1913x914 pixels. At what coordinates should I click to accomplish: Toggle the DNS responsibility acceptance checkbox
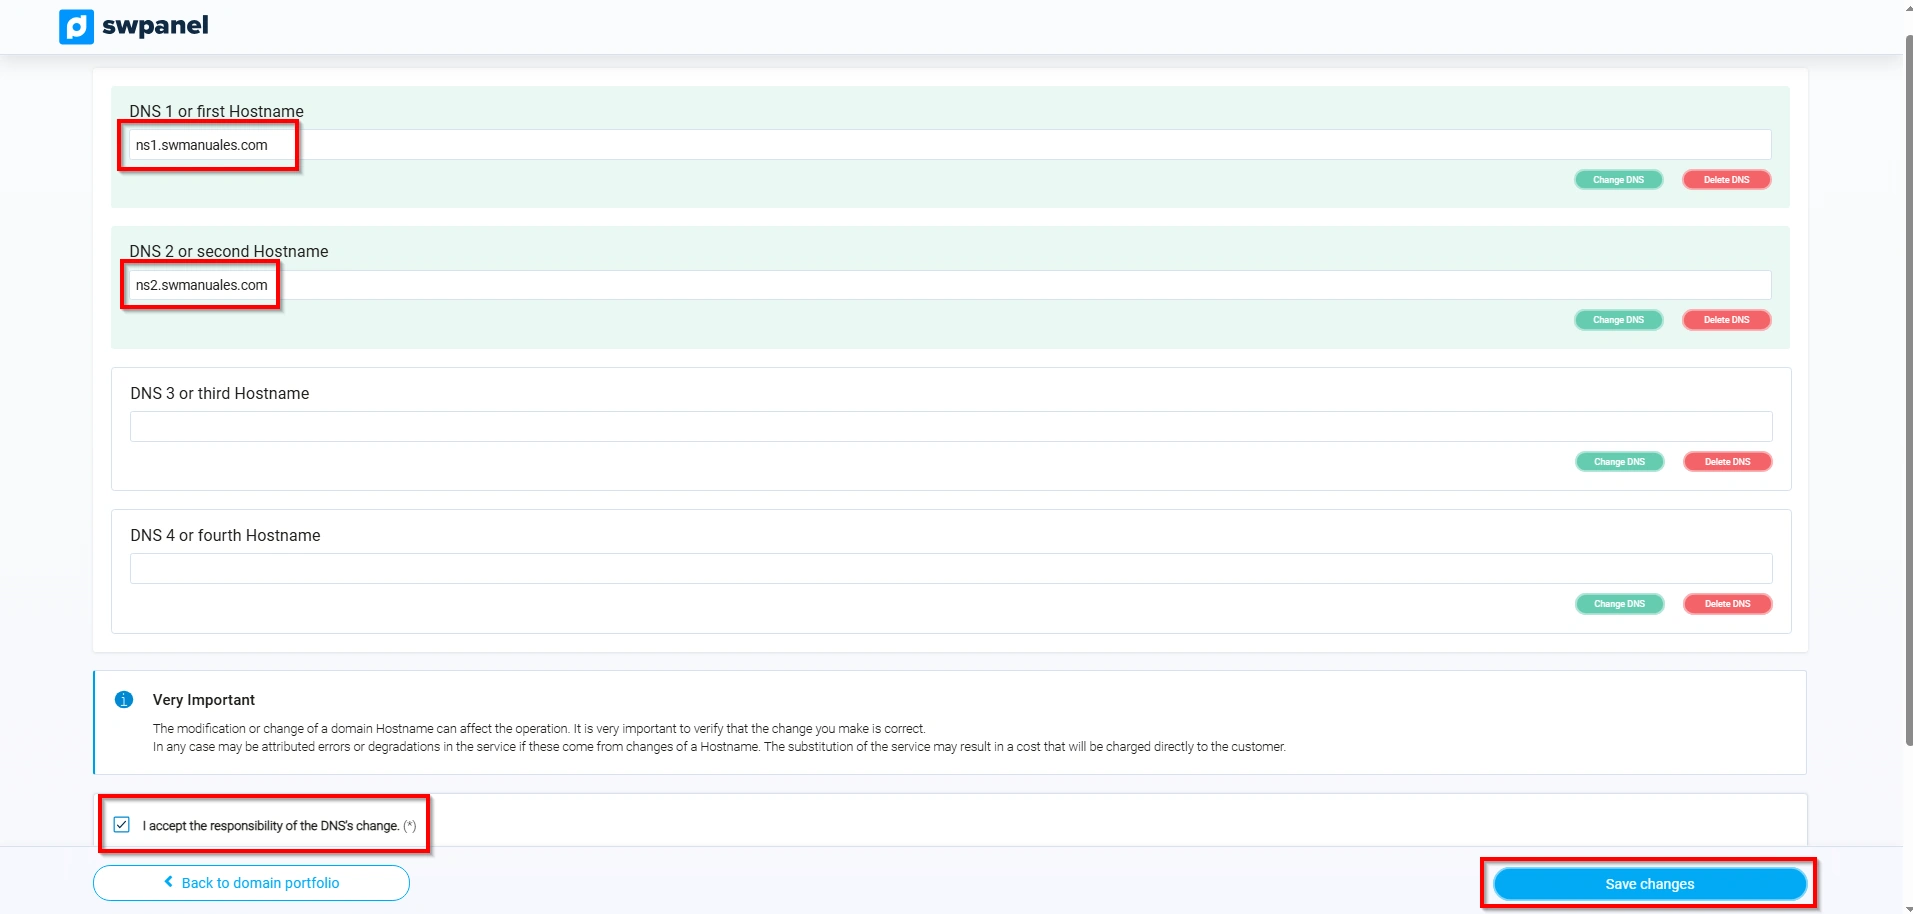[122, 825]
